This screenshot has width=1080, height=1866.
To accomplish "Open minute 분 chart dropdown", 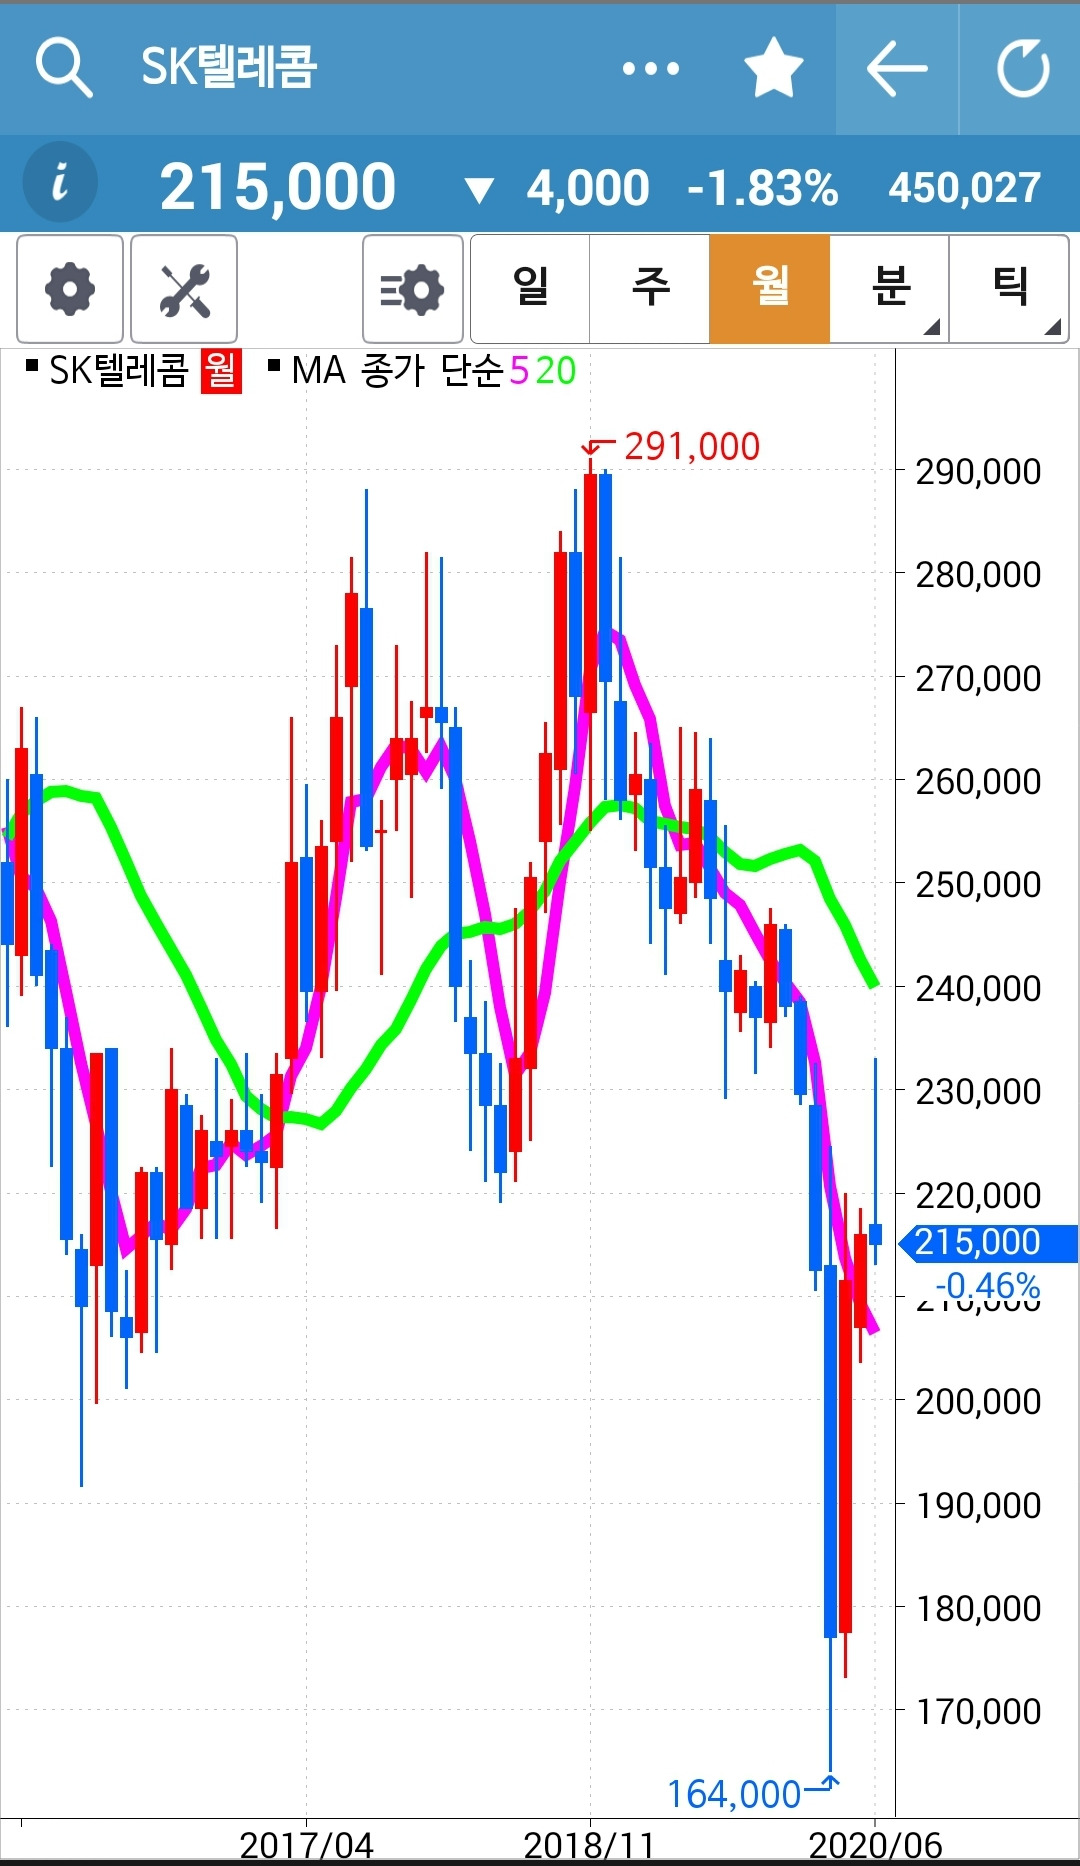I will click(x=889, y=289).
